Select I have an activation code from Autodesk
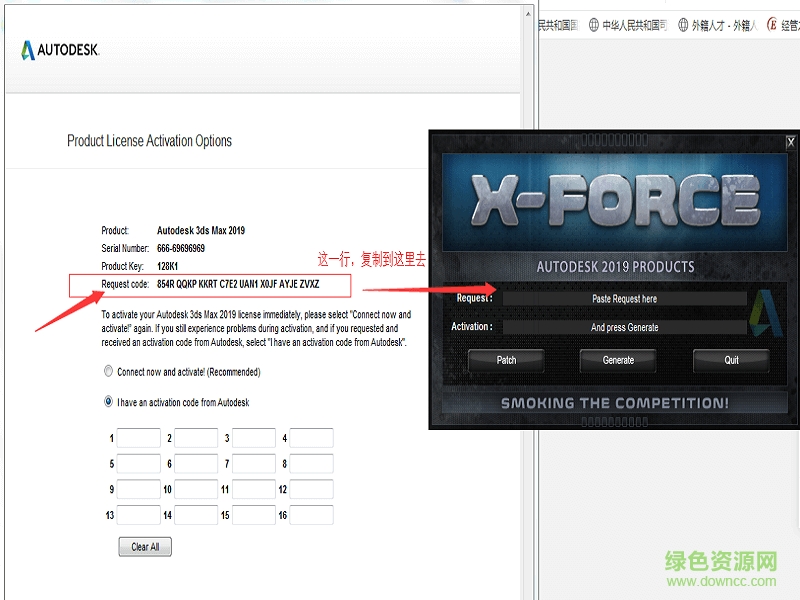The image size is (800, 600). (x=108, y=402)
